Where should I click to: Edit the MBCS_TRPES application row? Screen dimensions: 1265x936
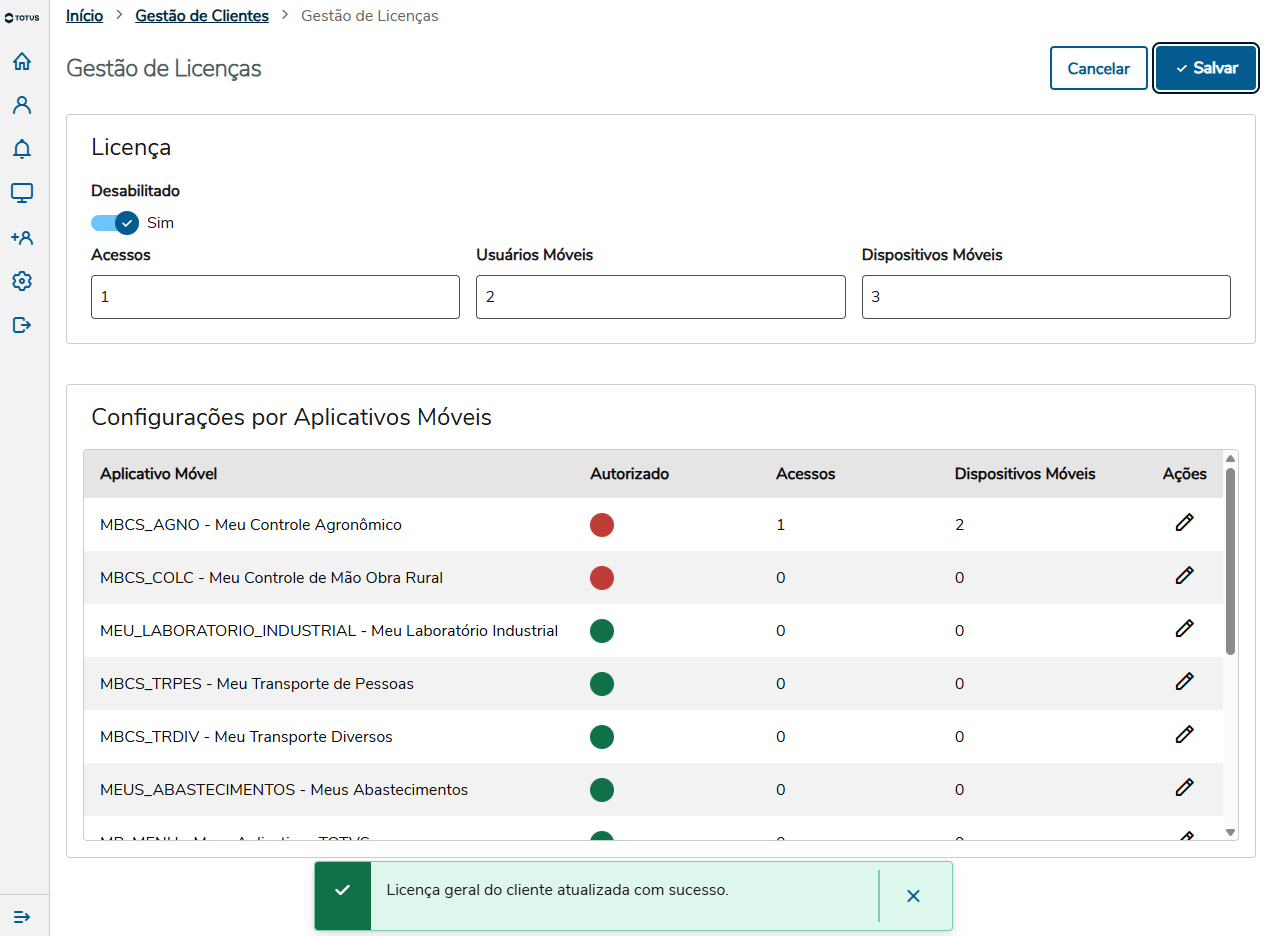1184,682
